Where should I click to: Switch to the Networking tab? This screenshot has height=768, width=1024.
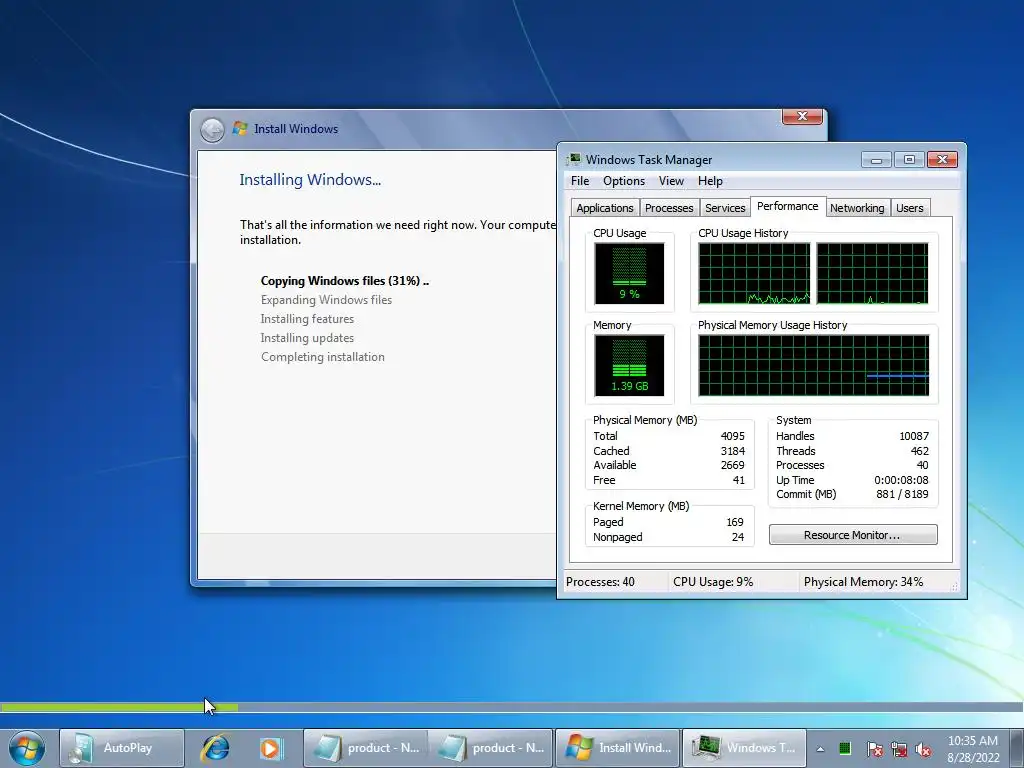[x=857, y=208]
